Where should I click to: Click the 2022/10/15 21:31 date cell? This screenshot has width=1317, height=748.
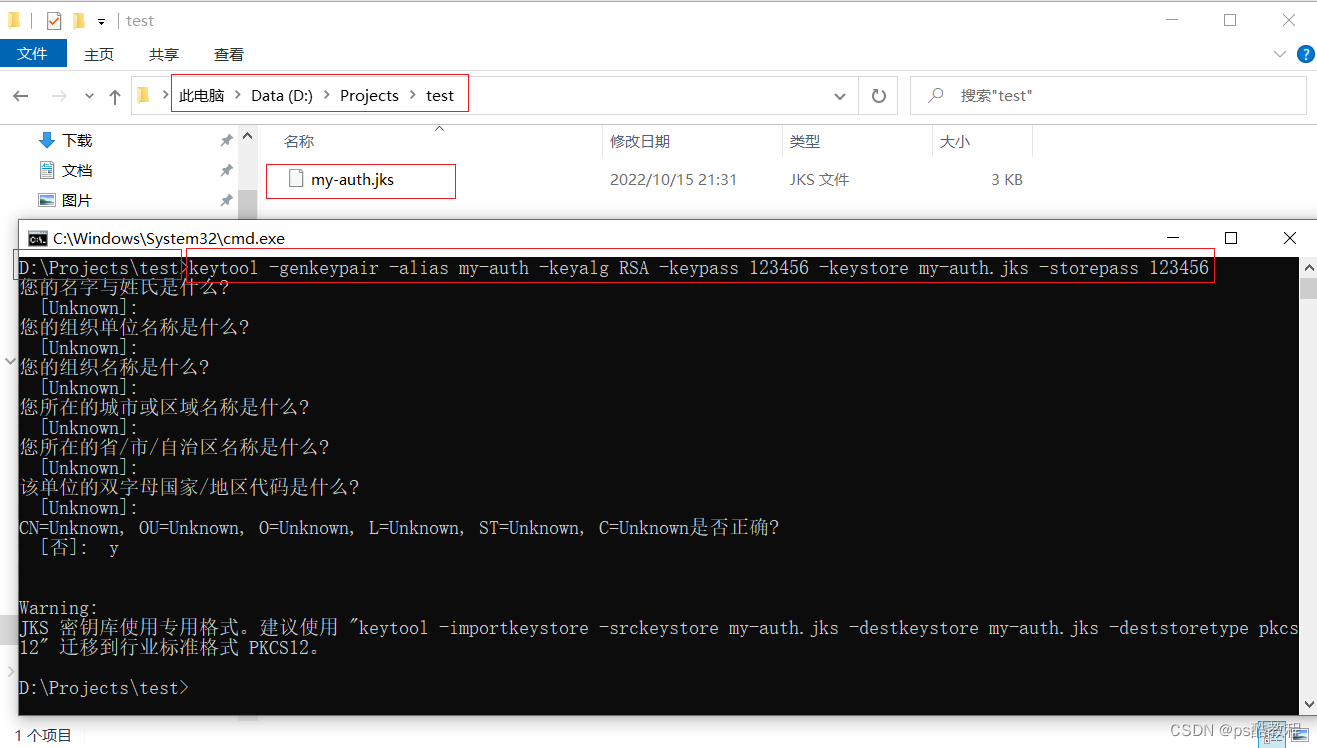[x=673, y=180]
